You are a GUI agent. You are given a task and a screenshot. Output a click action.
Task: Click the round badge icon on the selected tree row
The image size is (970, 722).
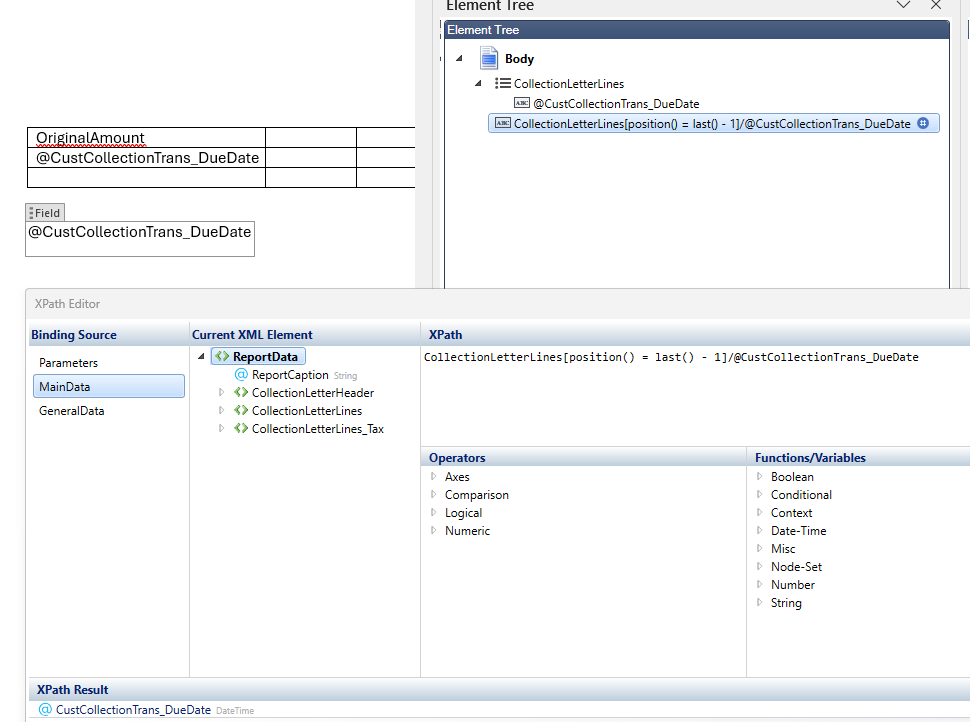click(923, 124)
